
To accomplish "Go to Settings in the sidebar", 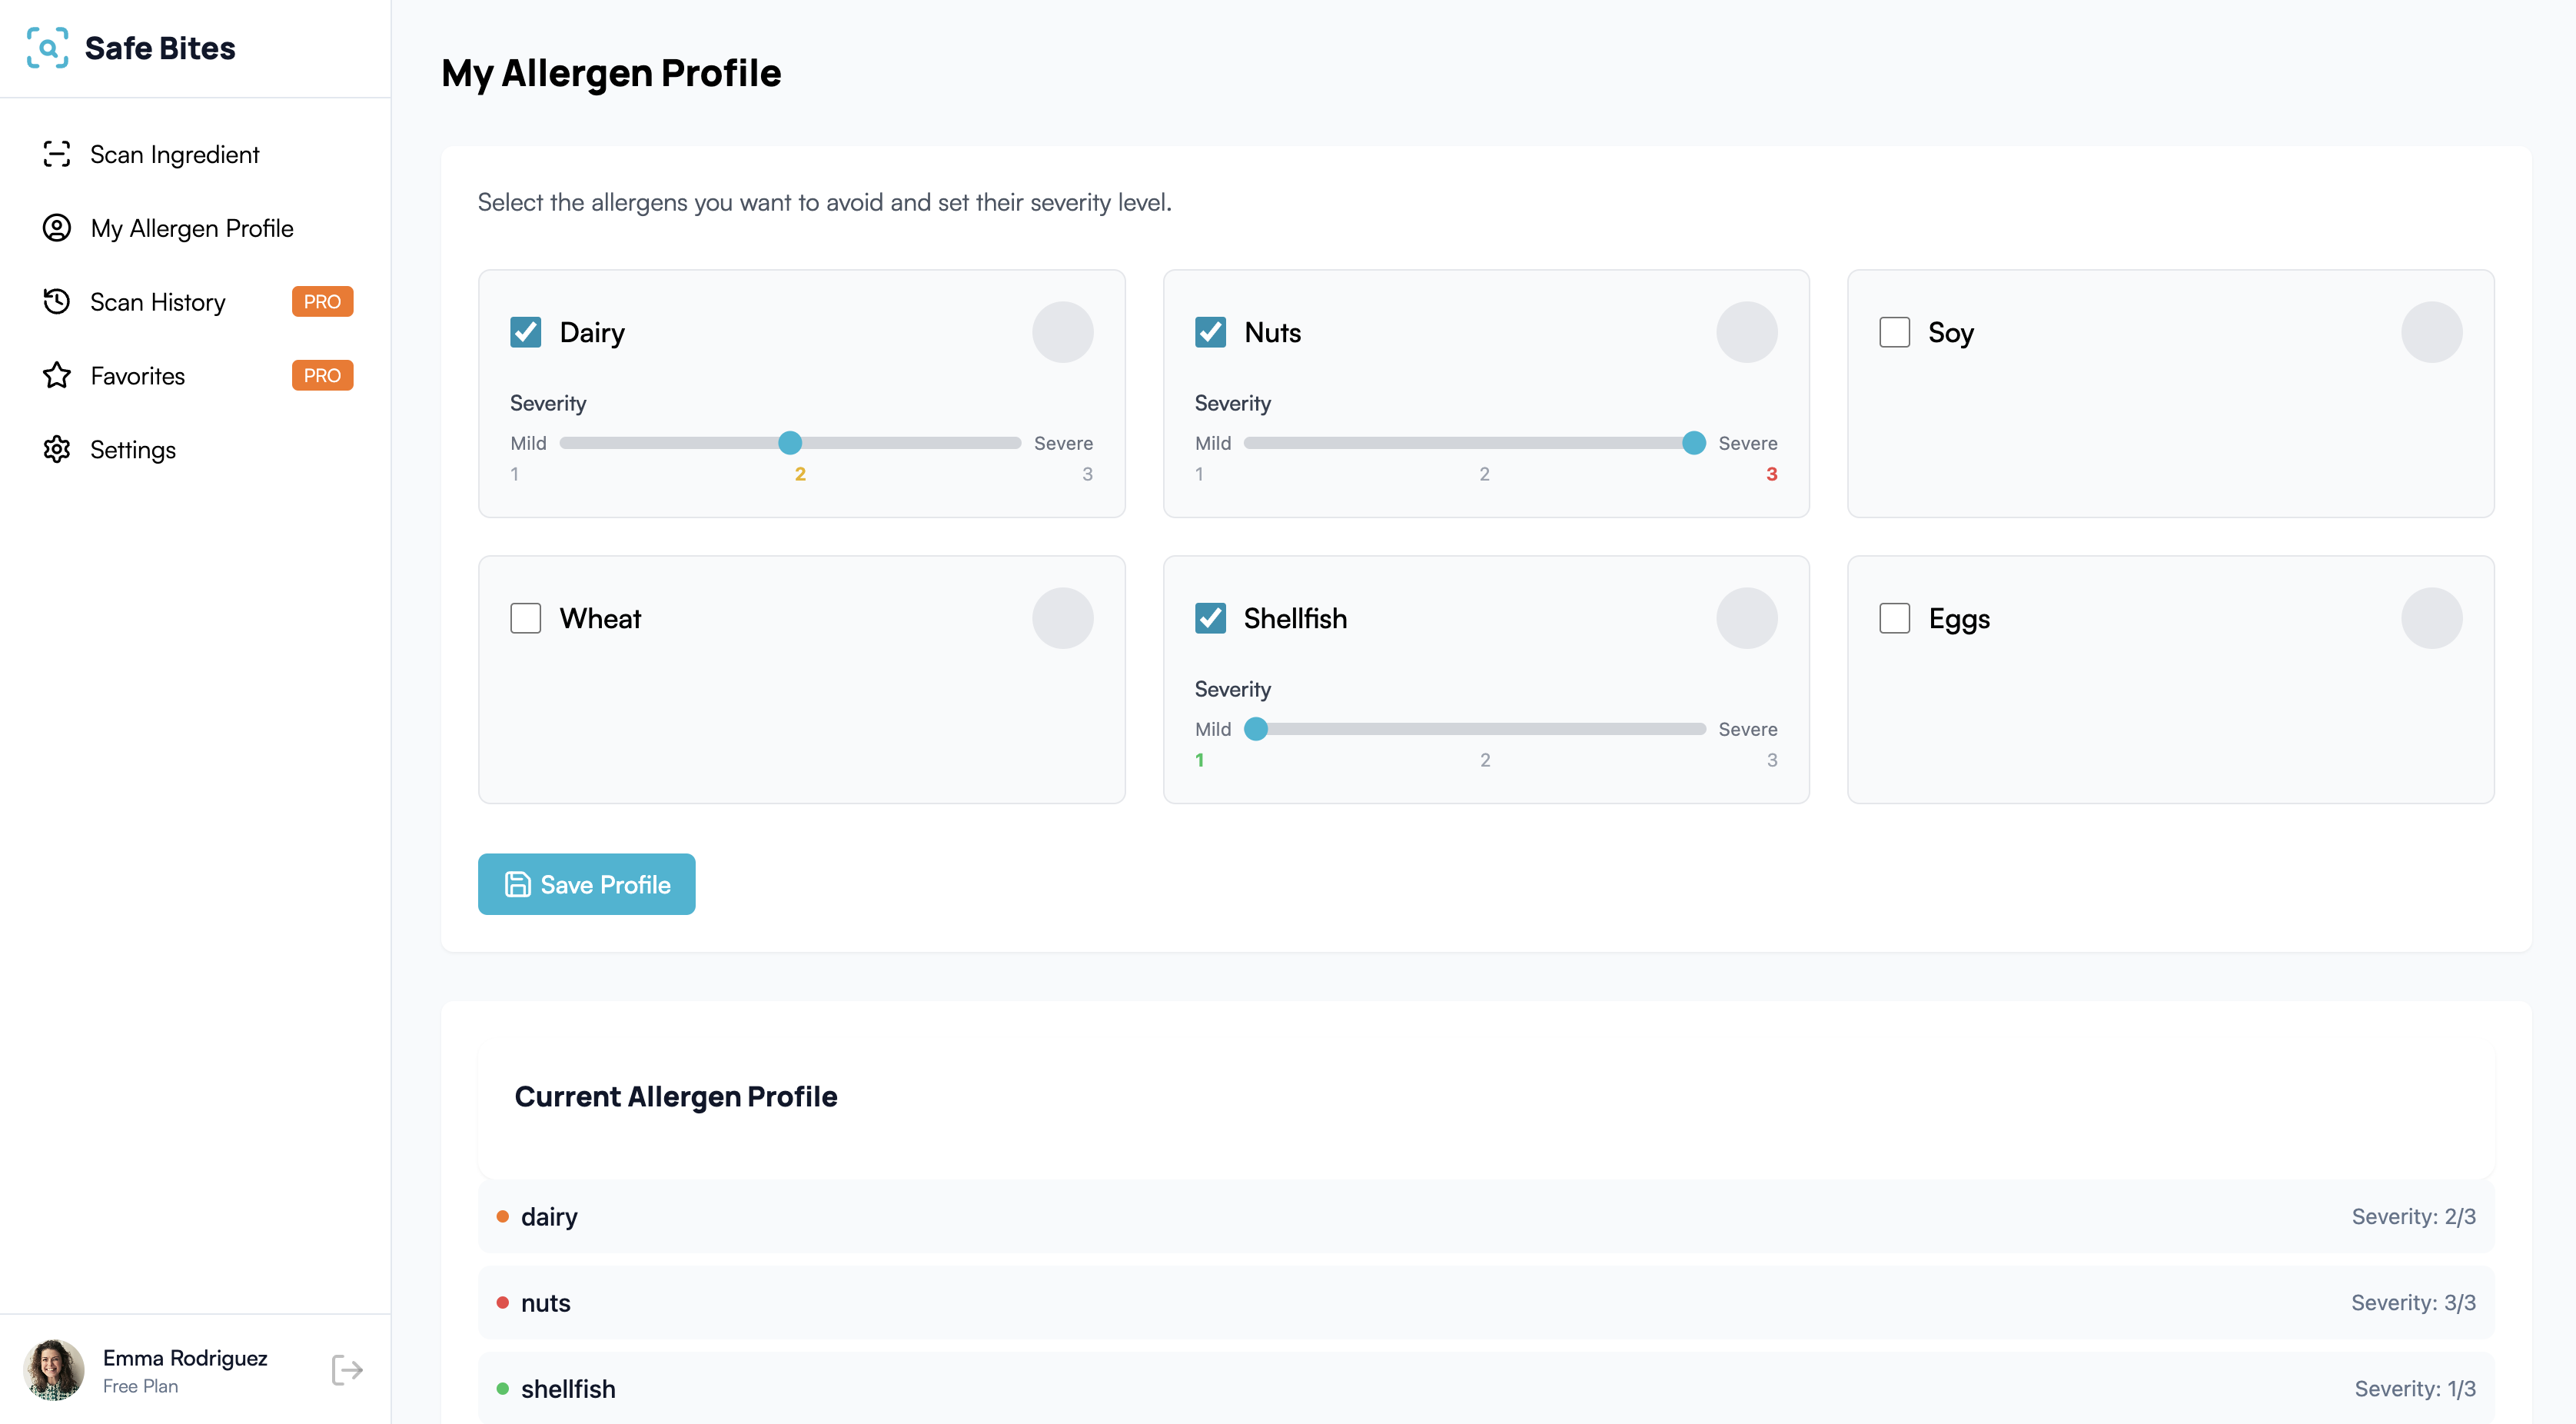I will coord(133,450).
